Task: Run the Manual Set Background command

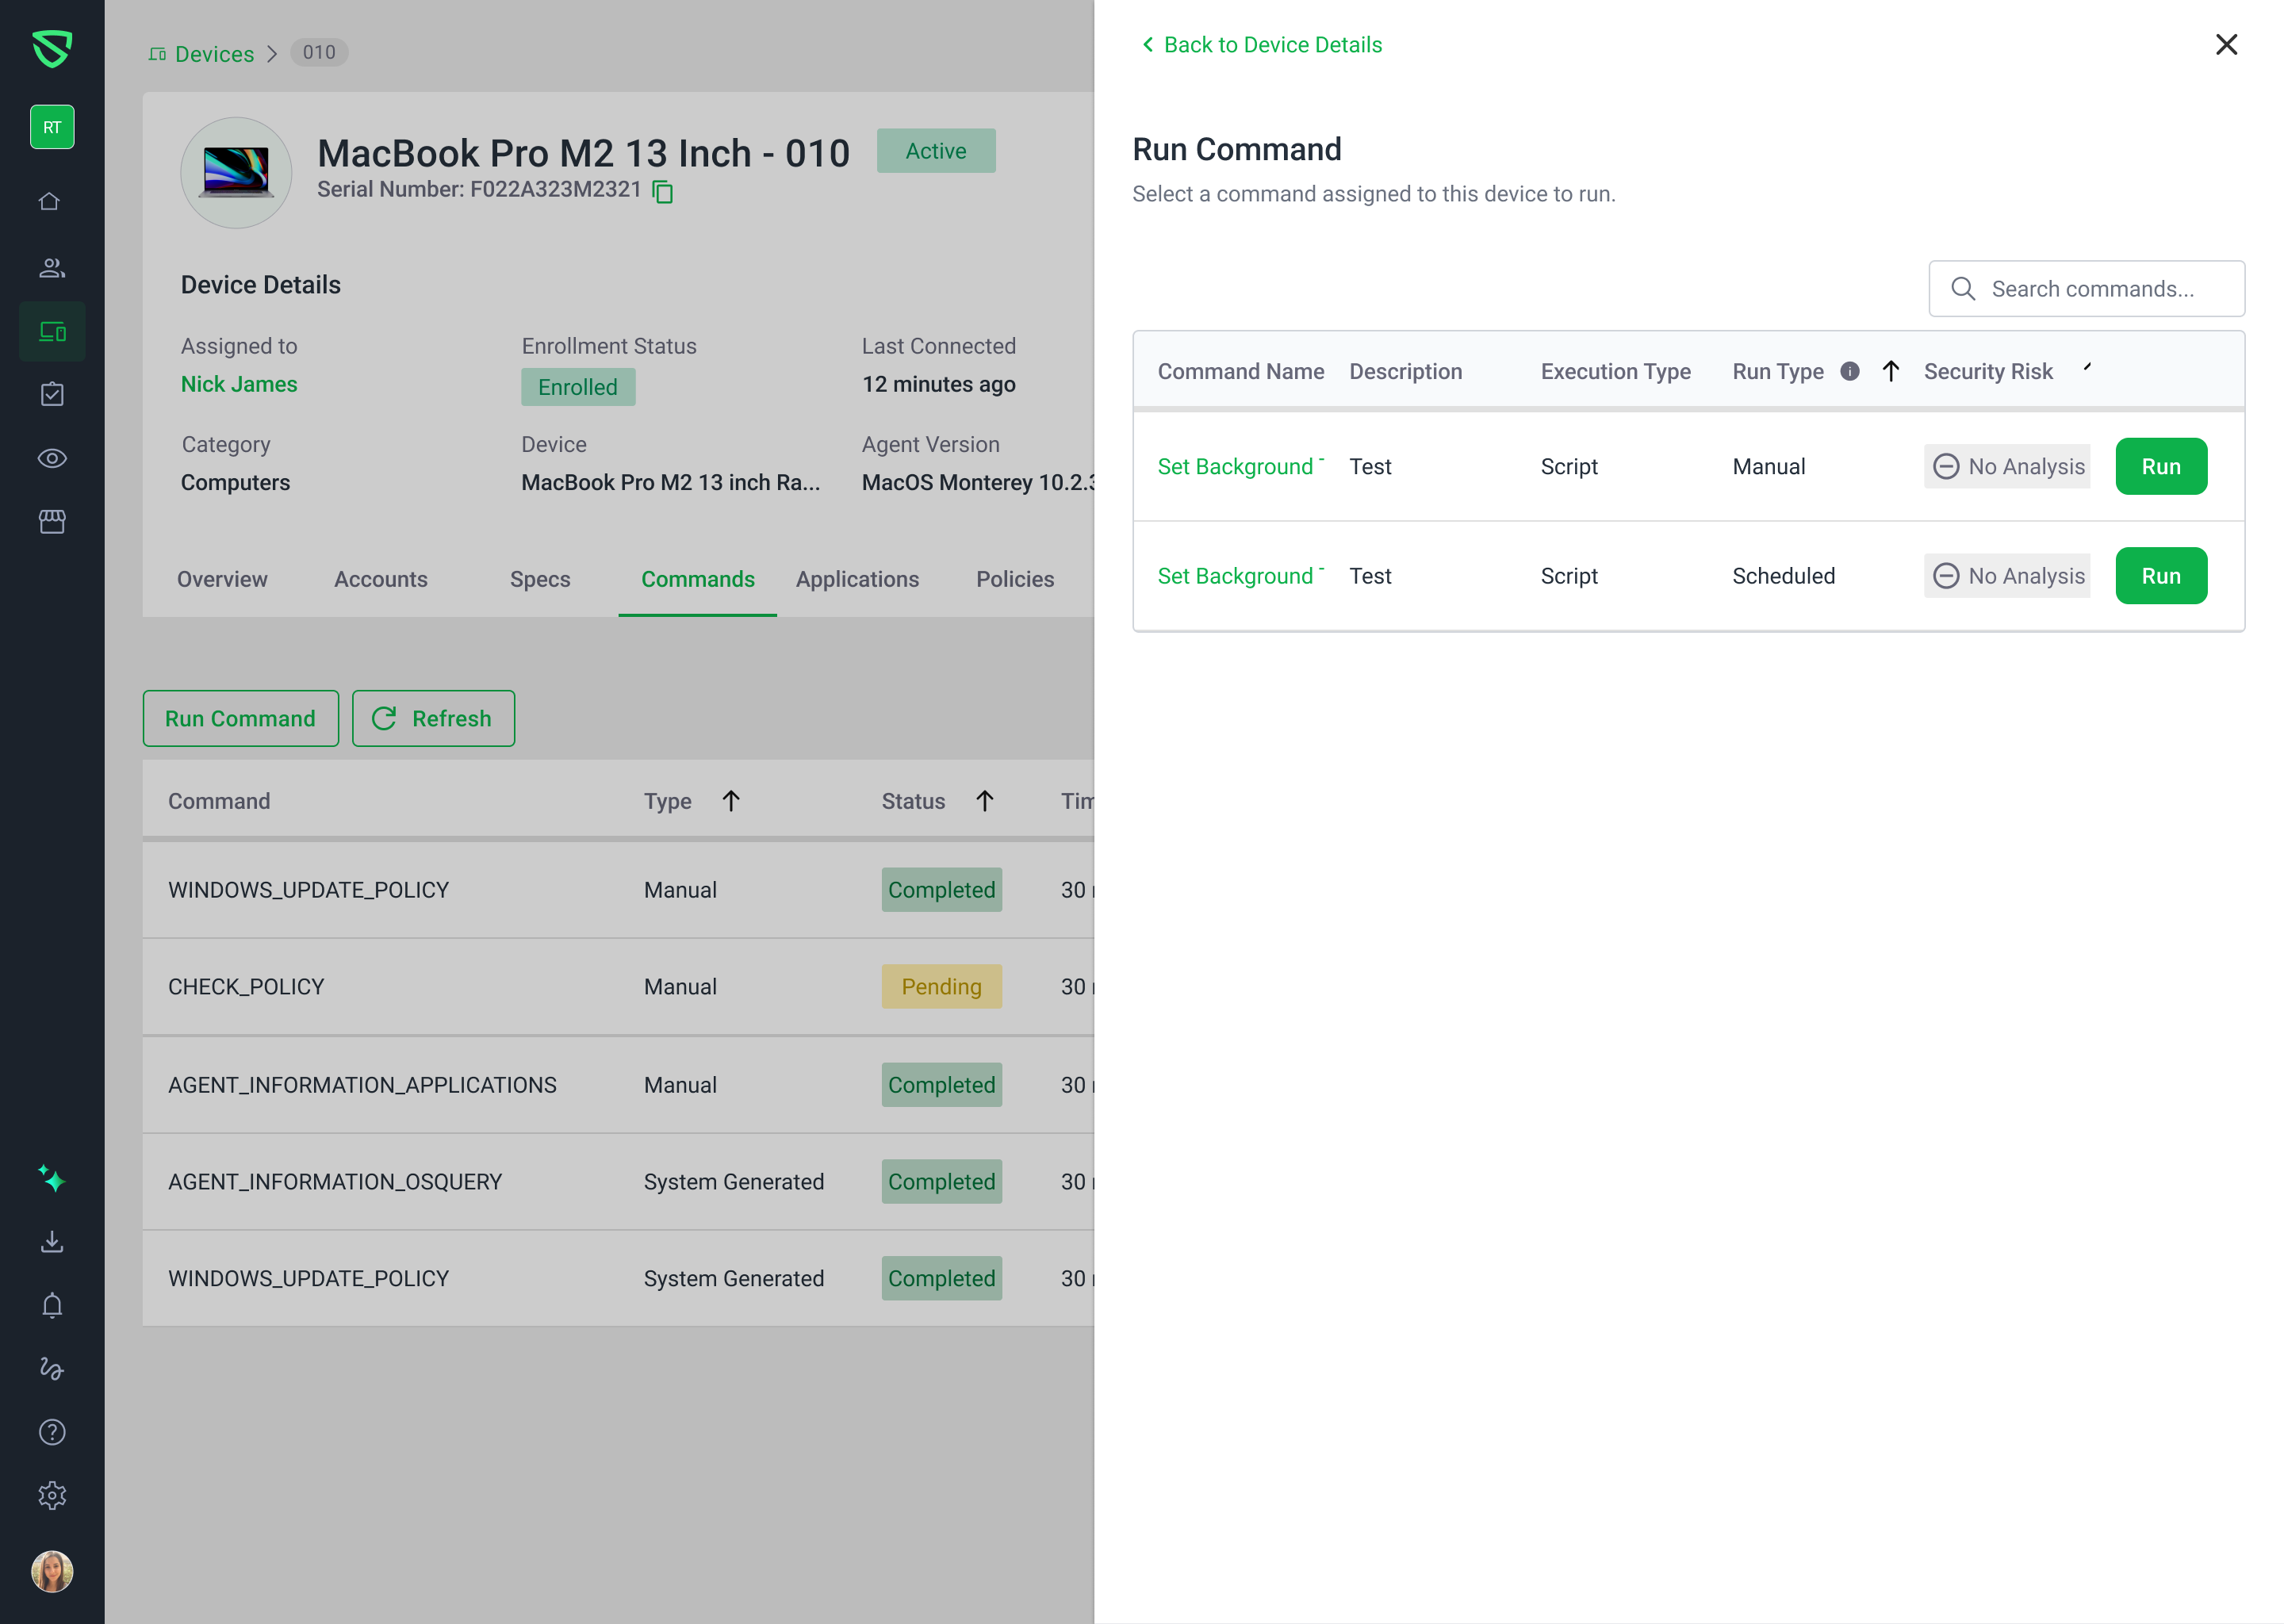Action: 2160,467
